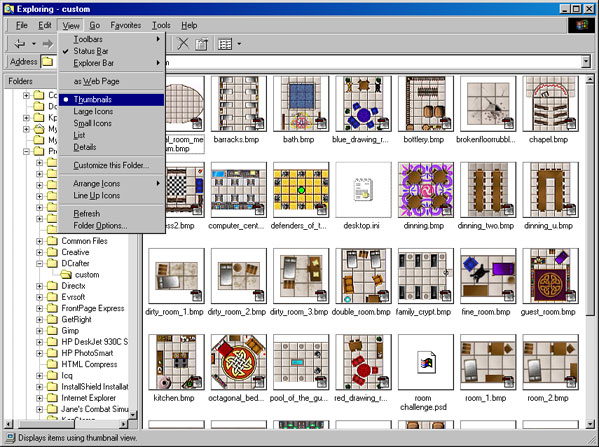Click the address bar folder icon
This screenshot has width=599, height=447.
[47, 62]
